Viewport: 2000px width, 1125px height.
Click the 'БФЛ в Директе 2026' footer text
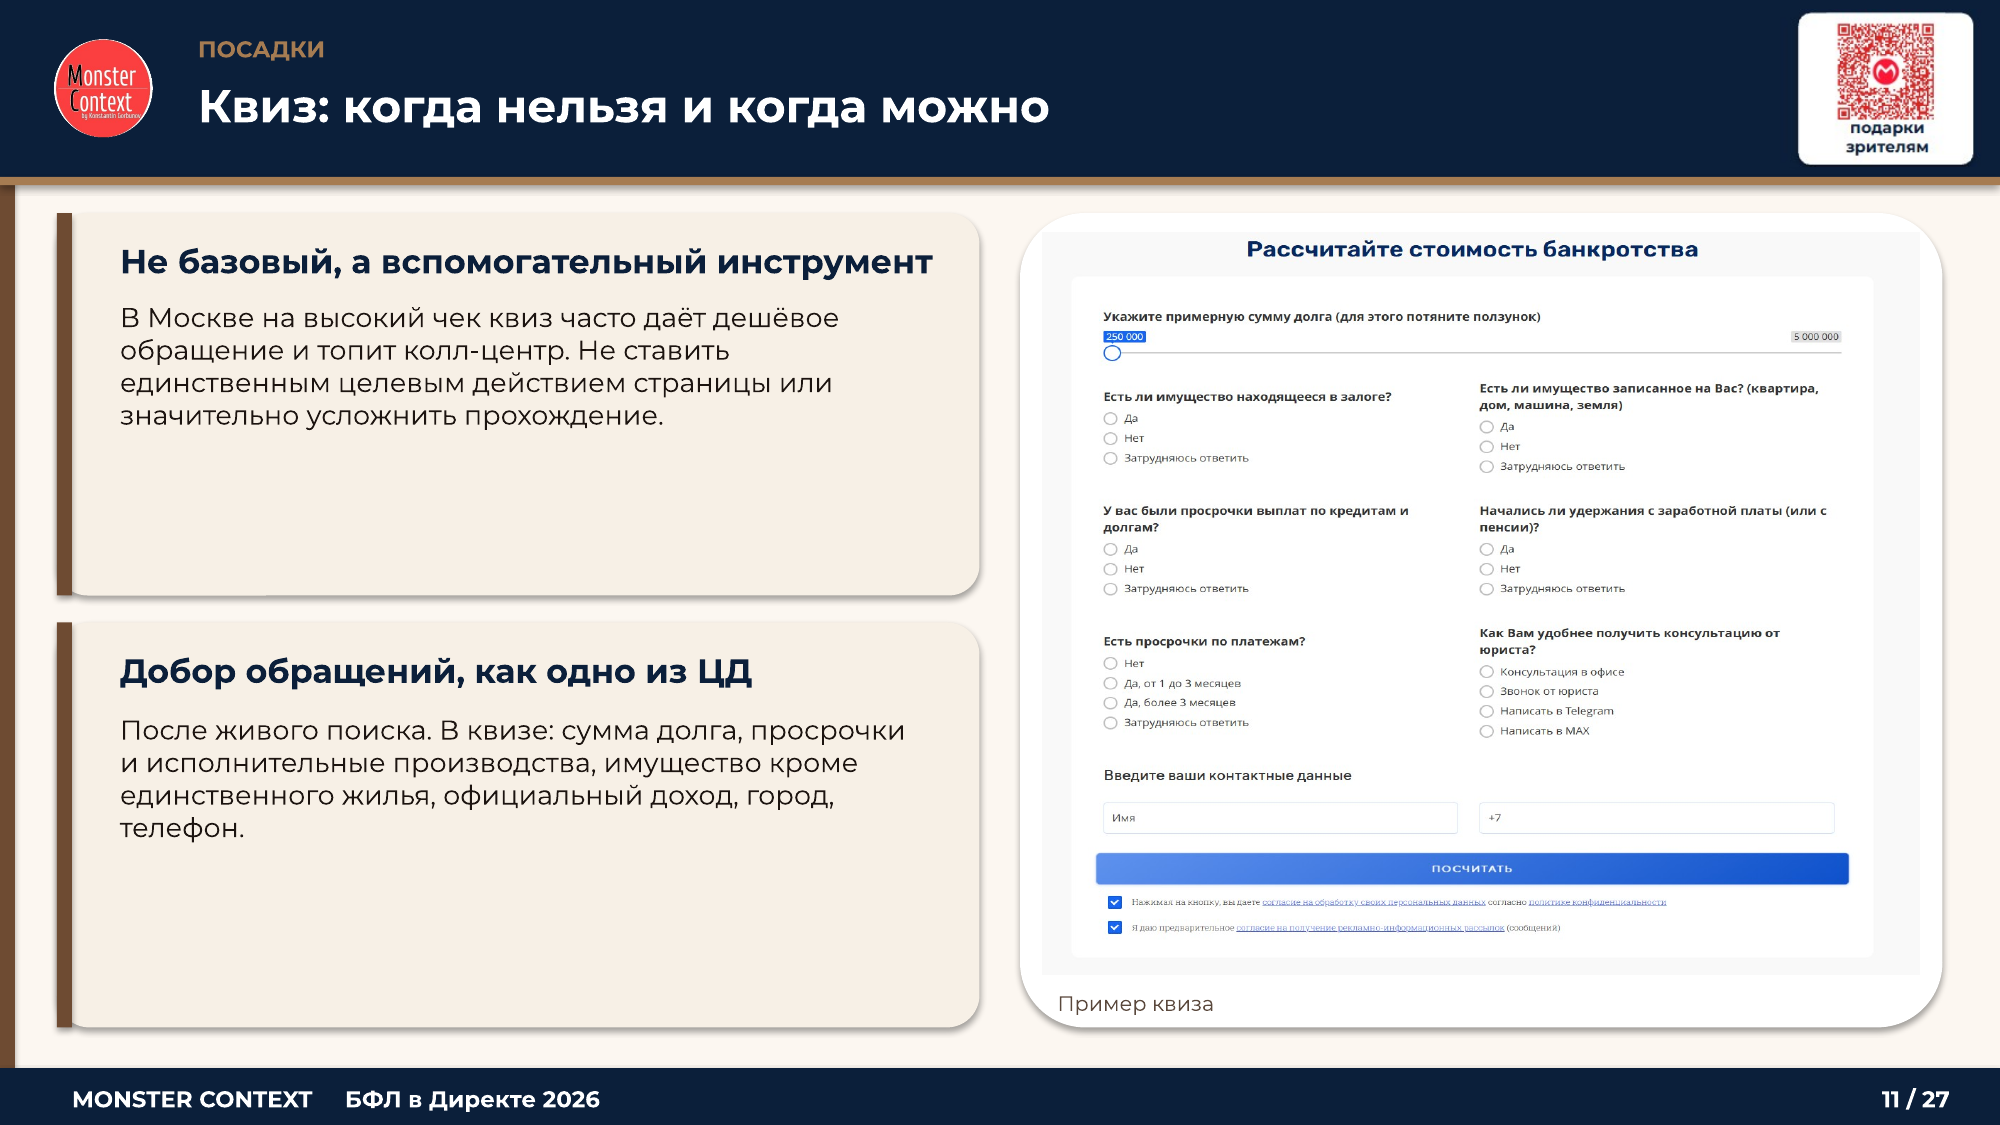point(472,1099)
